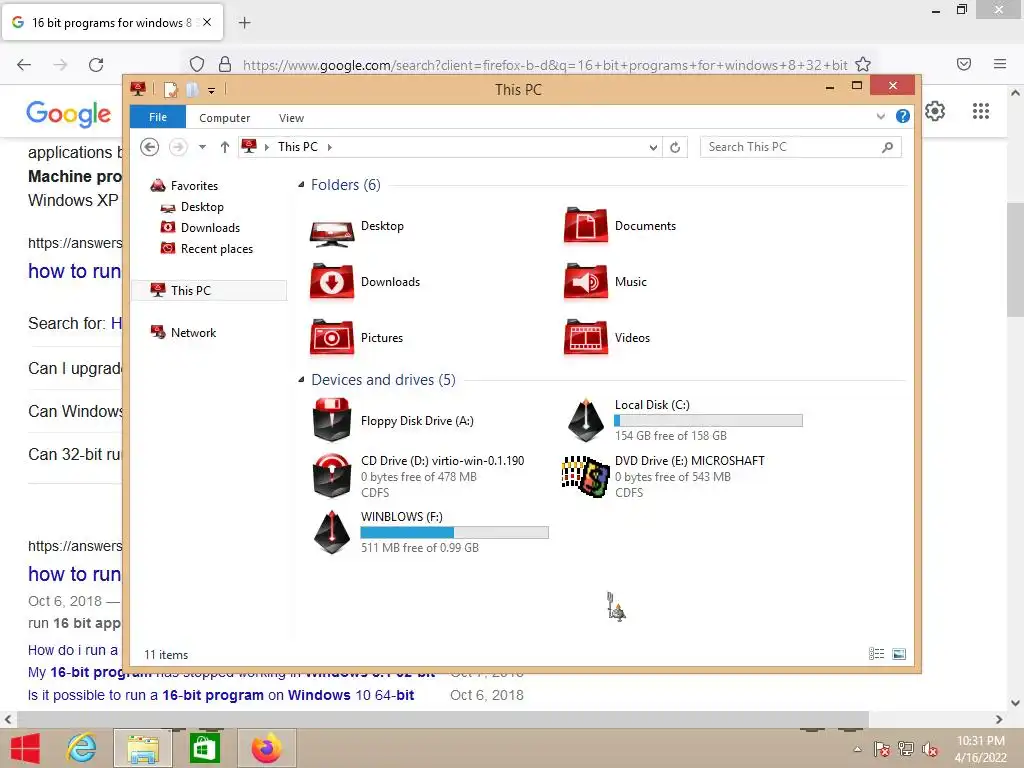Screen dimensions: 1024x768
Task: Select DVD Drive (E:) MICROSHAFT icon
Action: [x=586, y=476]
